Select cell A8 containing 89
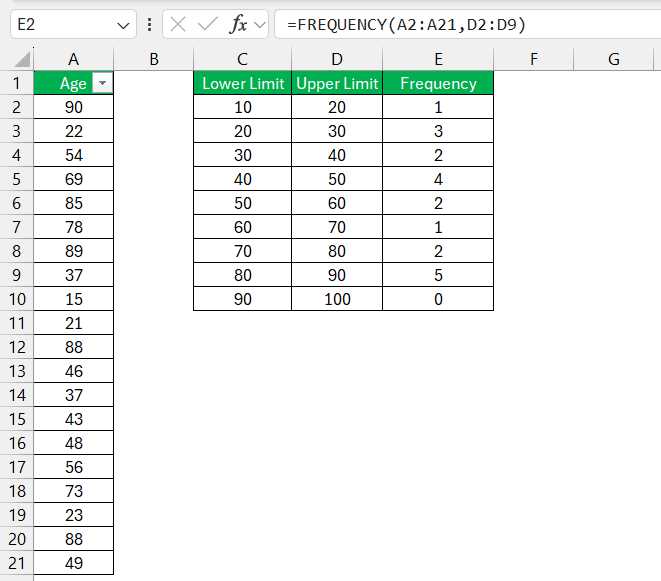 tap(73, 251)
